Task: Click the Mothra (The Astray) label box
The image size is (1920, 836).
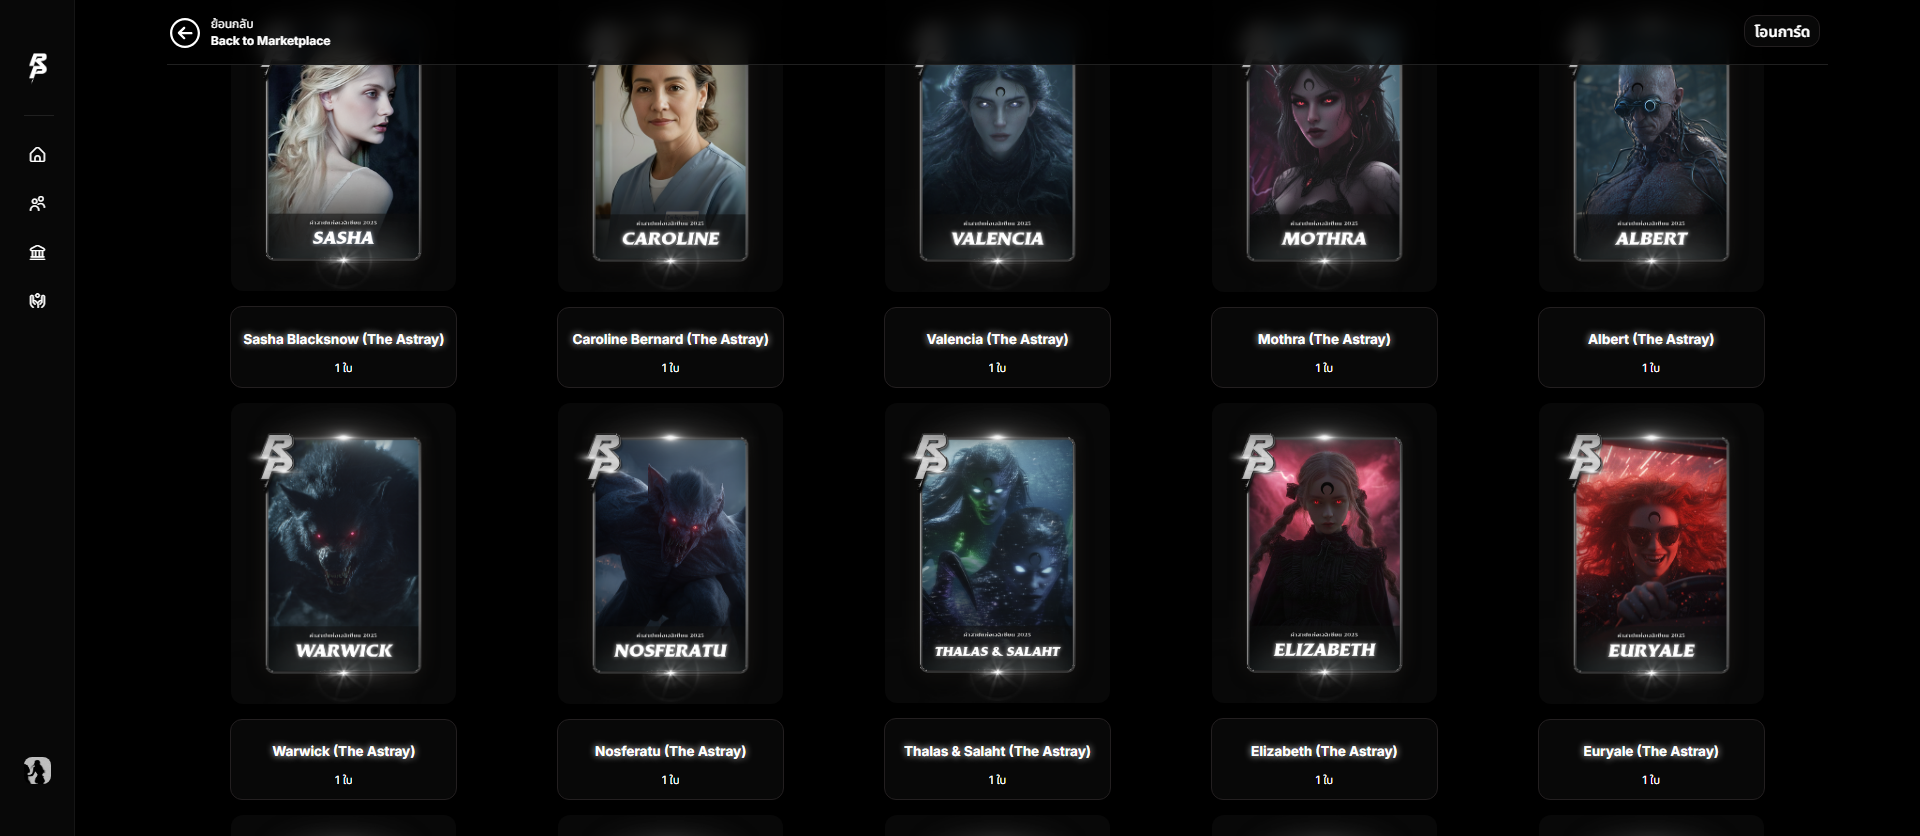Action: click(1324, 347)
